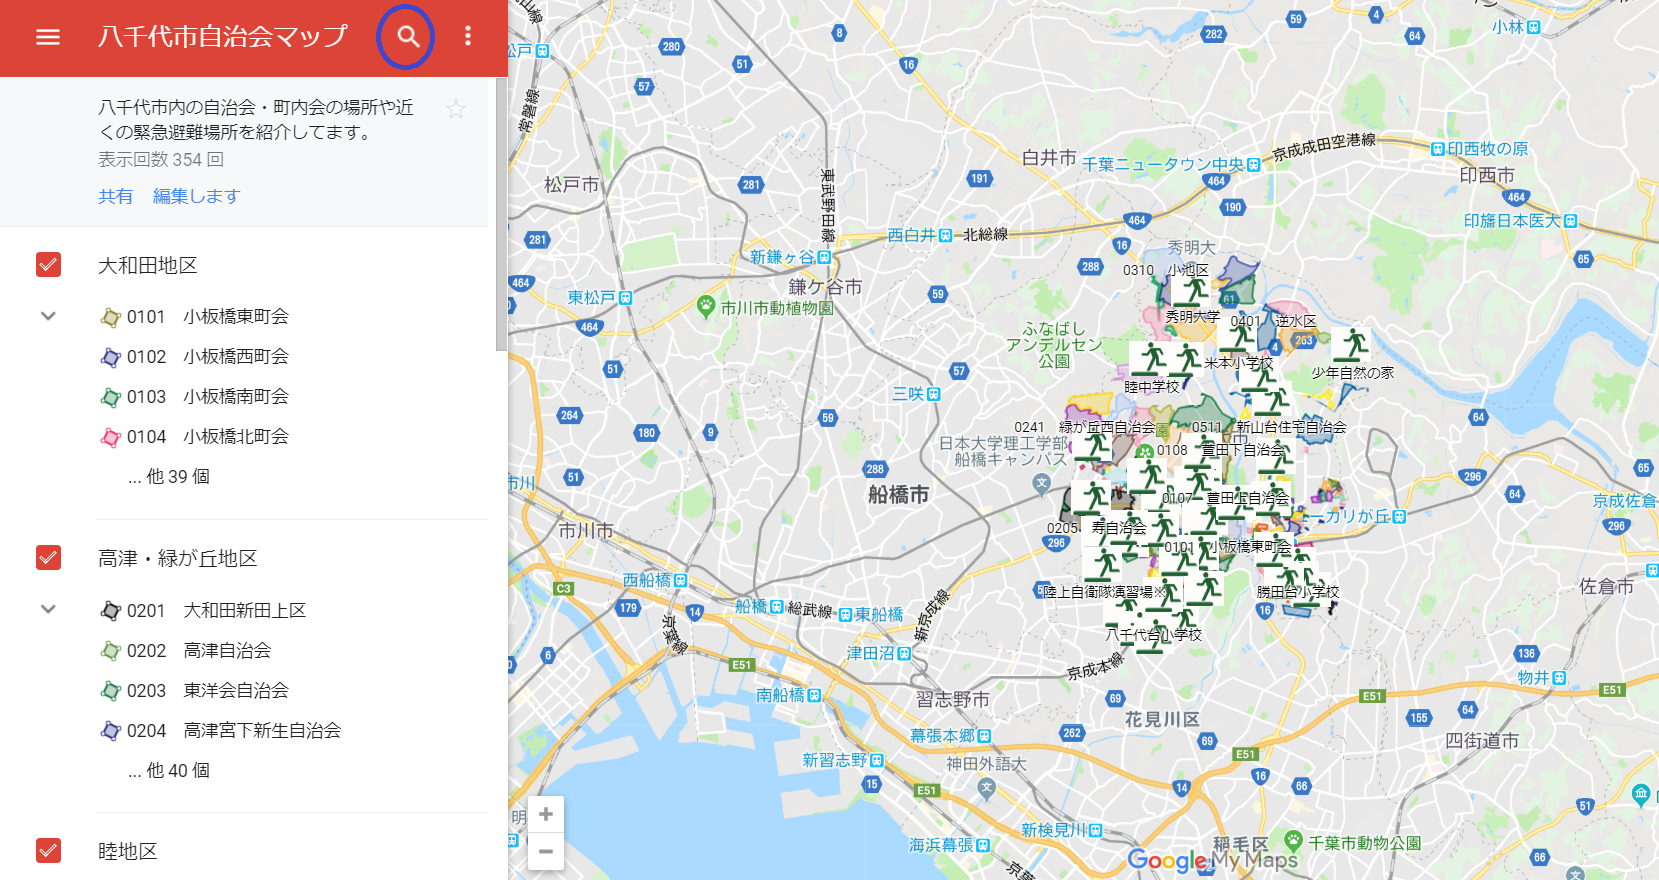
Task: Click the 0310 小池区 map label
Action: (x=1166, y=270)
